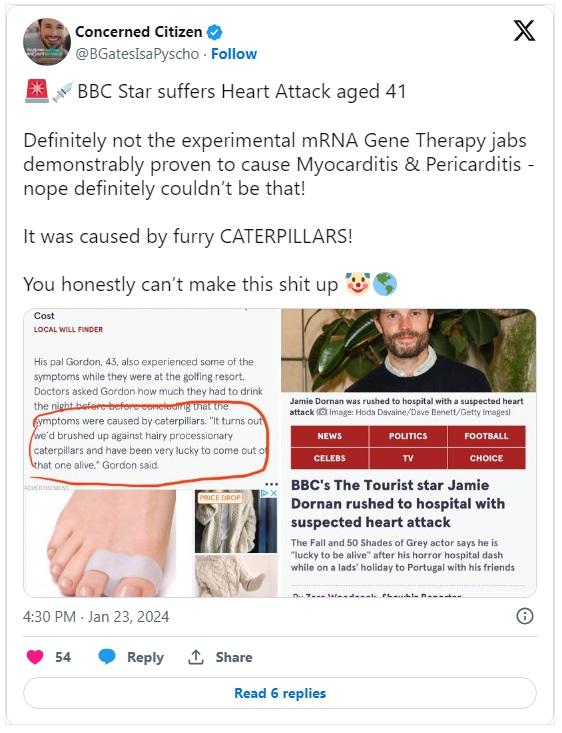Like the tweet with heart icon

(35, 657)
